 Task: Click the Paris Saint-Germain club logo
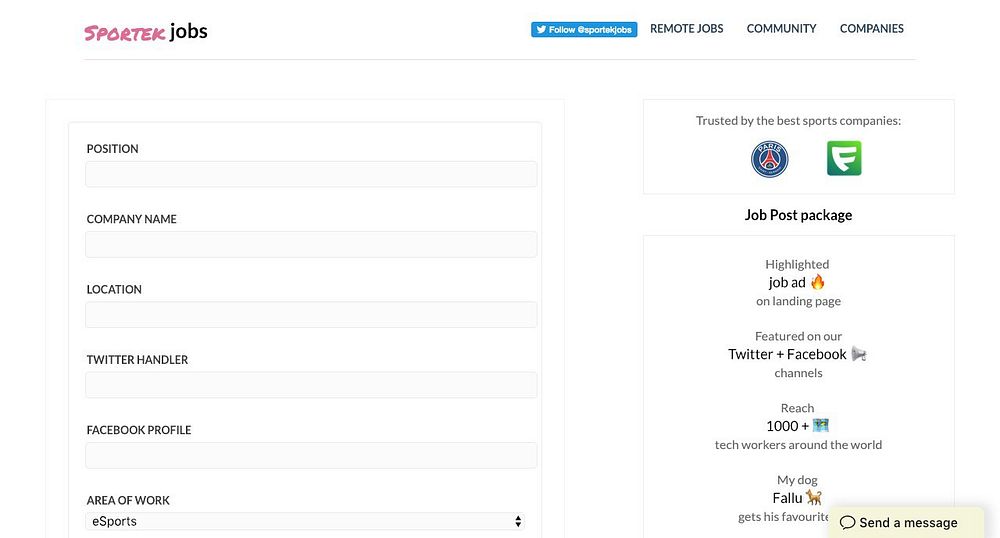(x=769, y=159)
